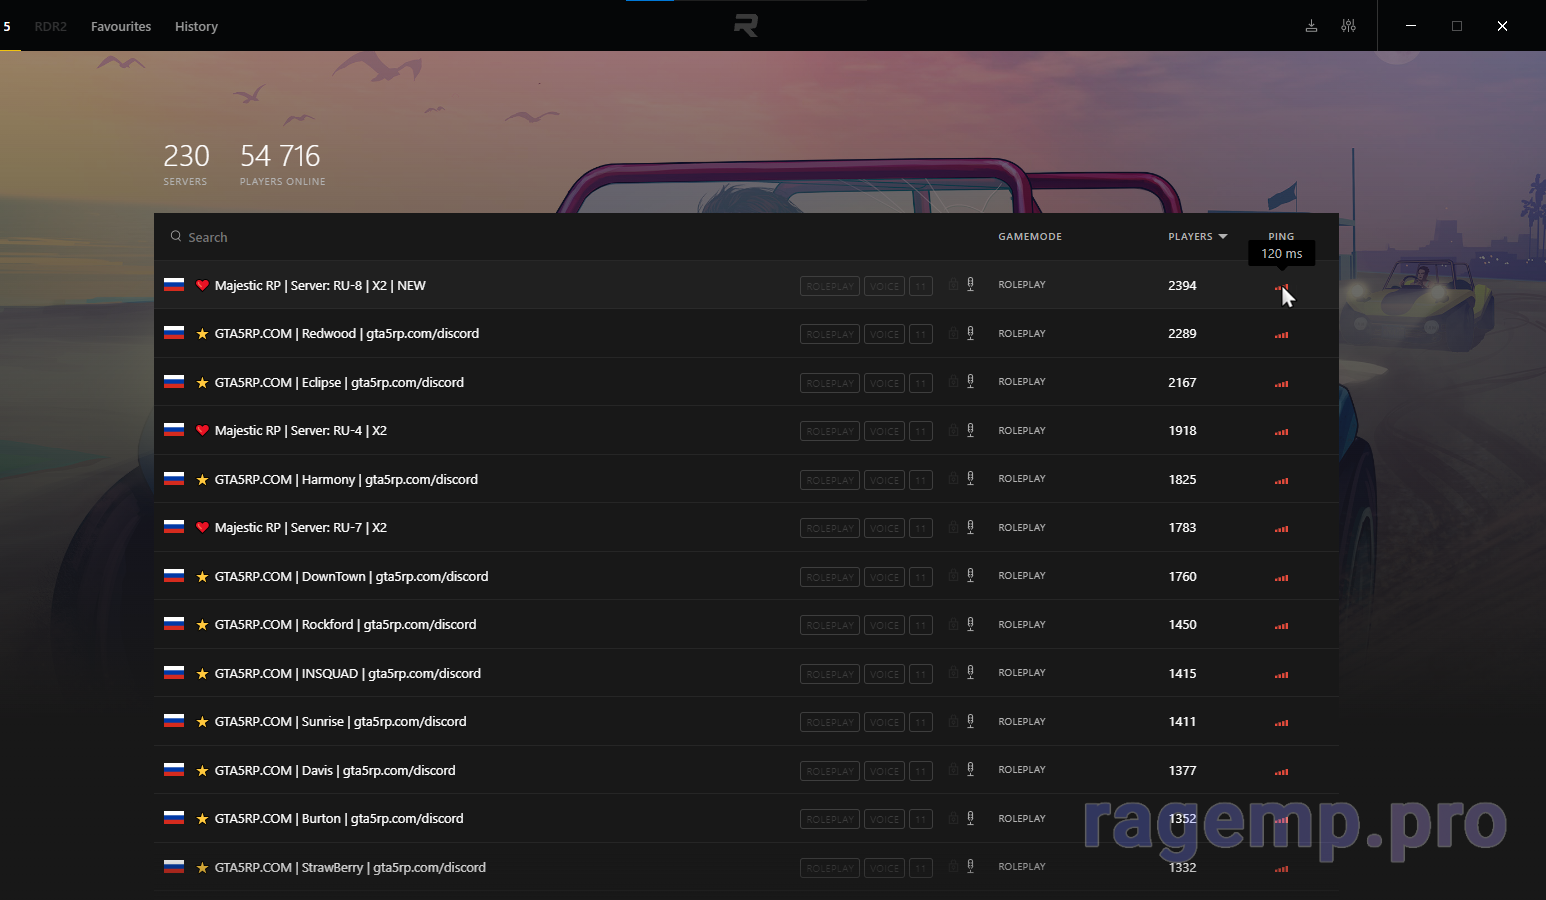This screenshot has width=1546, height=900.
Task: Click heart icon for Majestic RP RU-8
Action: click(x=202, y=286)
